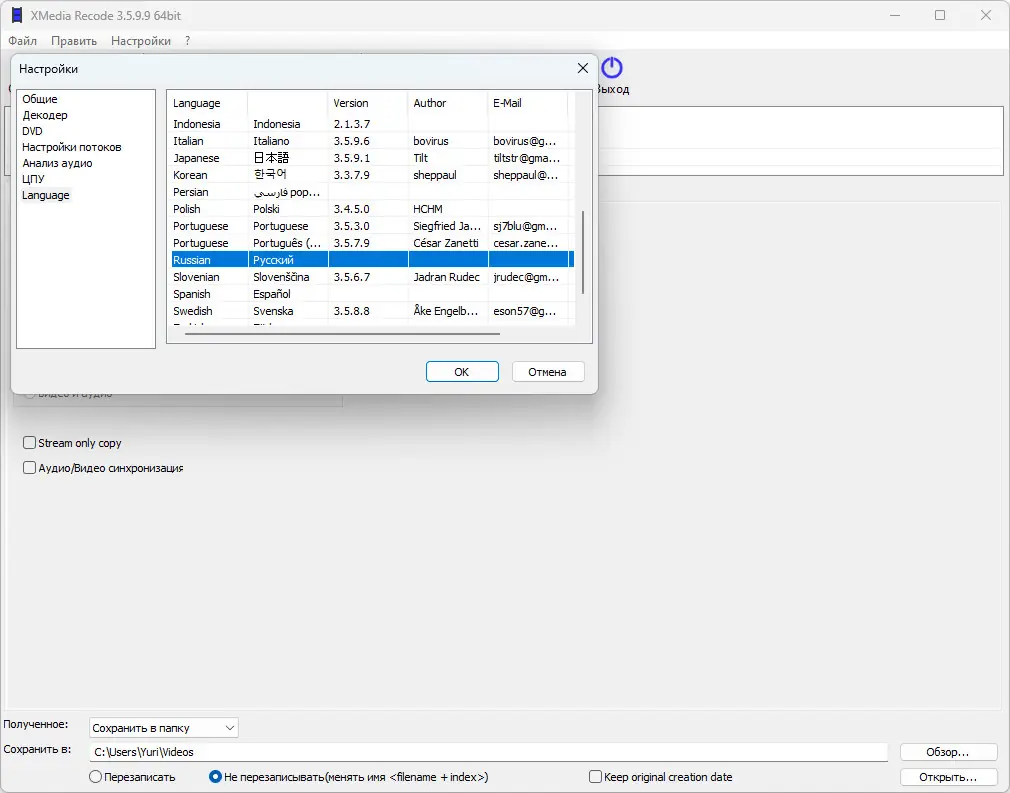The width and height of the screenshot is (1010, 793).
Task: Click the Español native name cell
Action: [272, 294]
